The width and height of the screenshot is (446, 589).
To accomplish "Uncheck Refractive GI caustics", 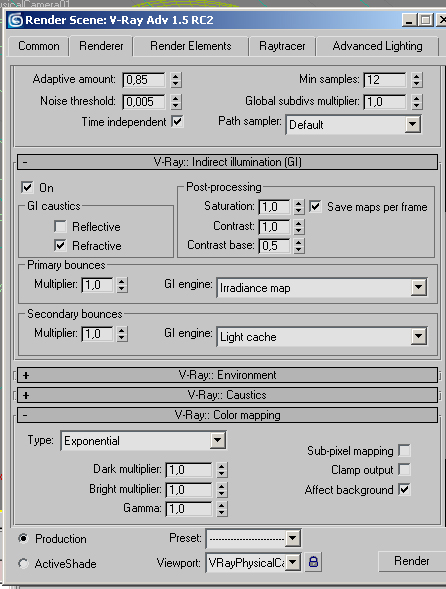I will click(x=60, y=245).
